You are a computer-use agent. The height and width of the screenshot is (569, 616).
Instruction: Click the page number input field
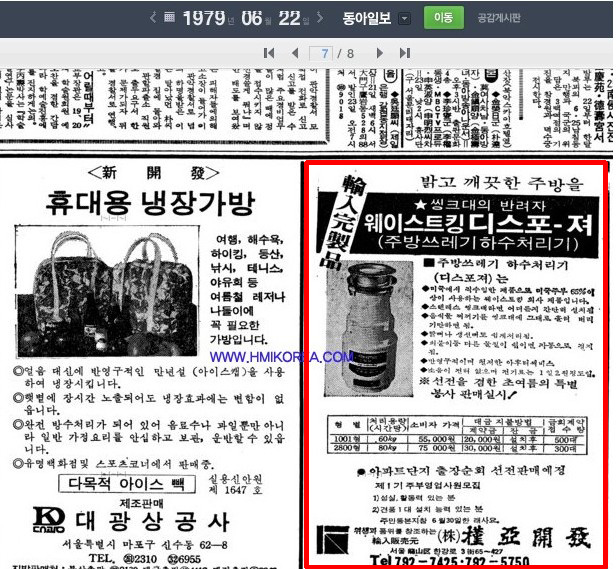pos(321,53)
